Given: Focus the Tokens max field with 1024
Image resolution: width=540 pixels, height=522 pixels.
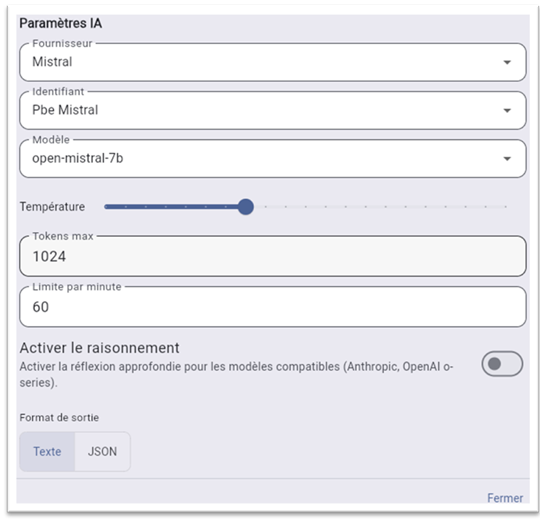Looking at the screenshot, I should [273, 256].
